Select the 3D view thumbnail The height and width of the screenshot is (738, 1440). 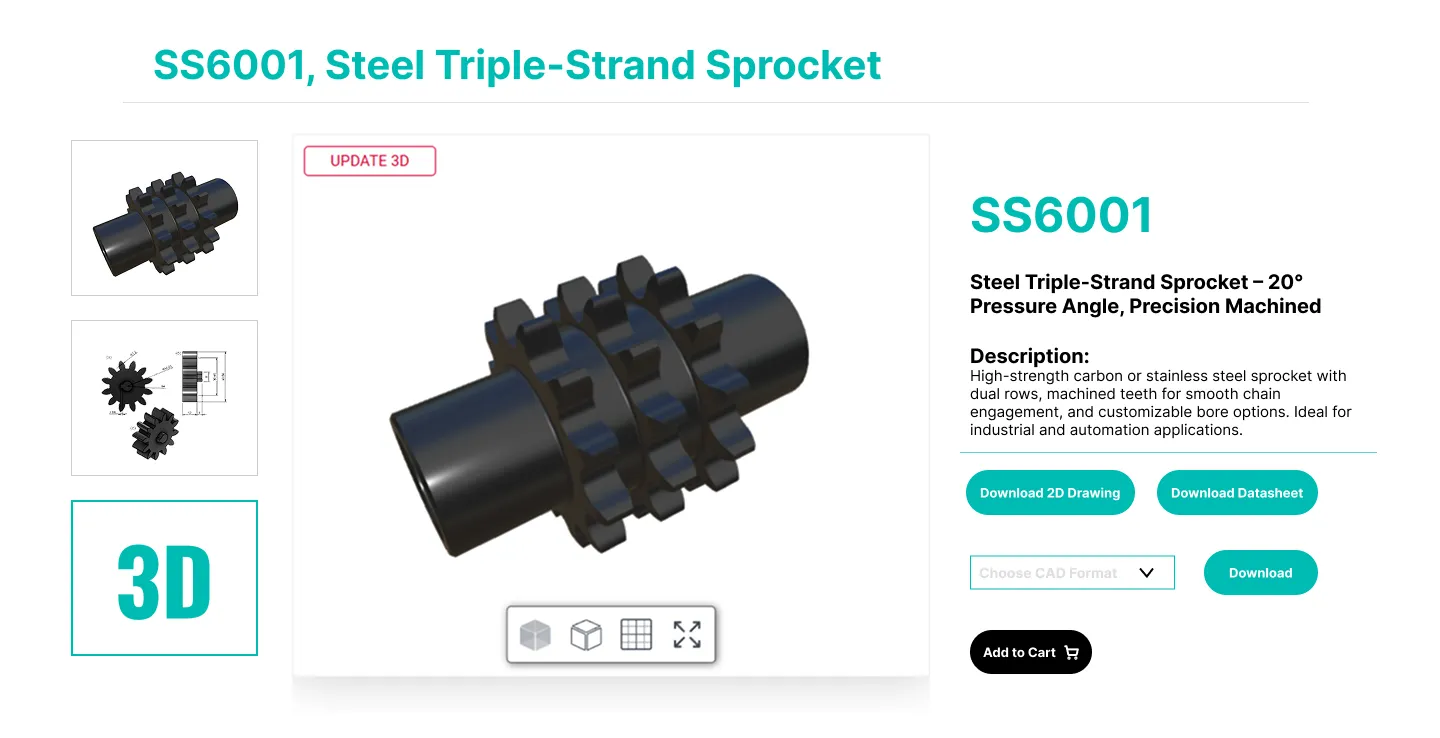(164, 578)
